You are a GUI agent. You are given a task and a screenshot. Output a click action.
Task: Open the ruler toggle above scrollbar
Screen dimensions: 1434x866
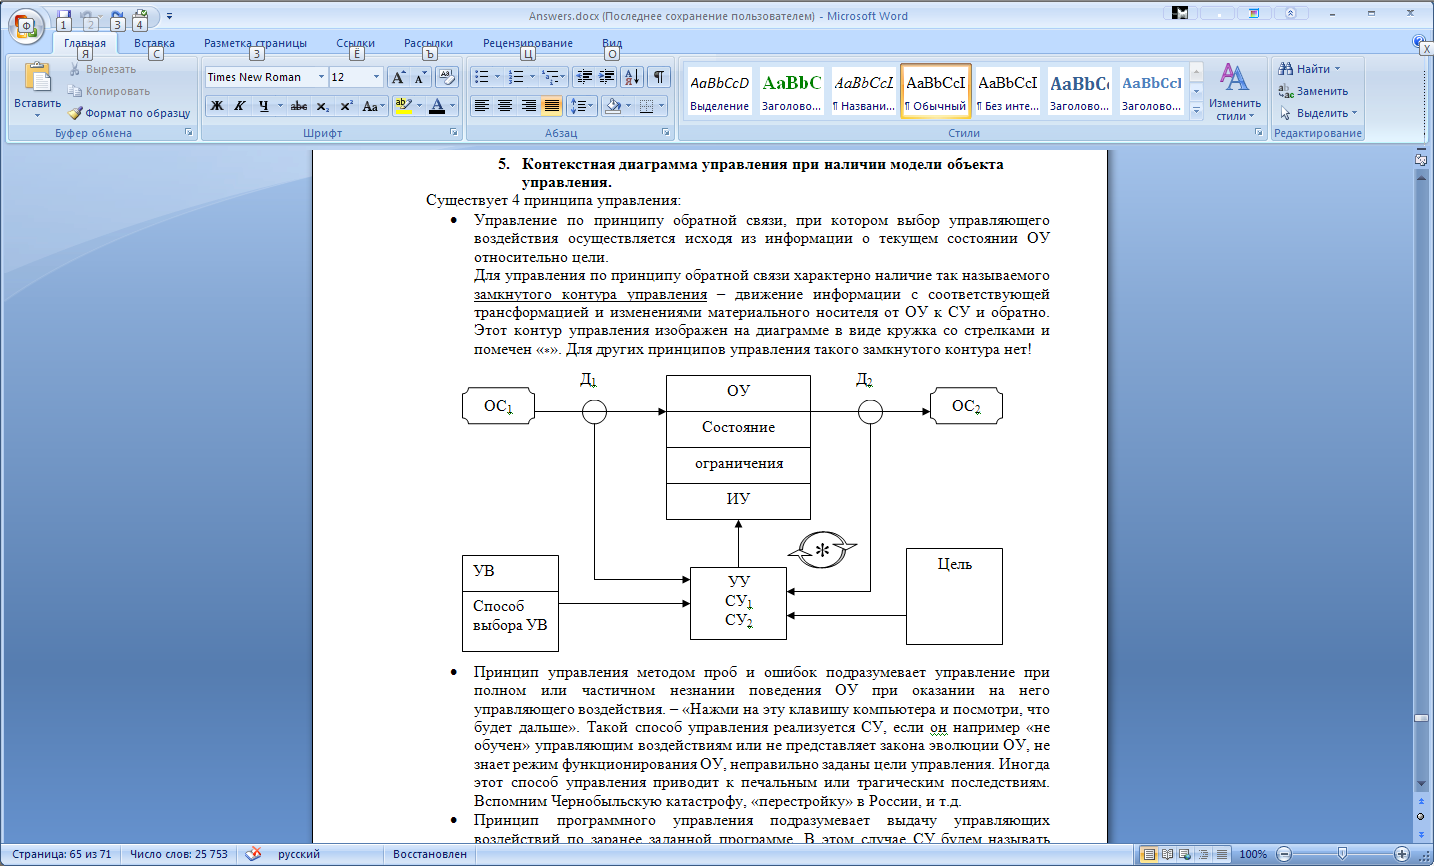pyautogui.click(x=1421, y=159)
